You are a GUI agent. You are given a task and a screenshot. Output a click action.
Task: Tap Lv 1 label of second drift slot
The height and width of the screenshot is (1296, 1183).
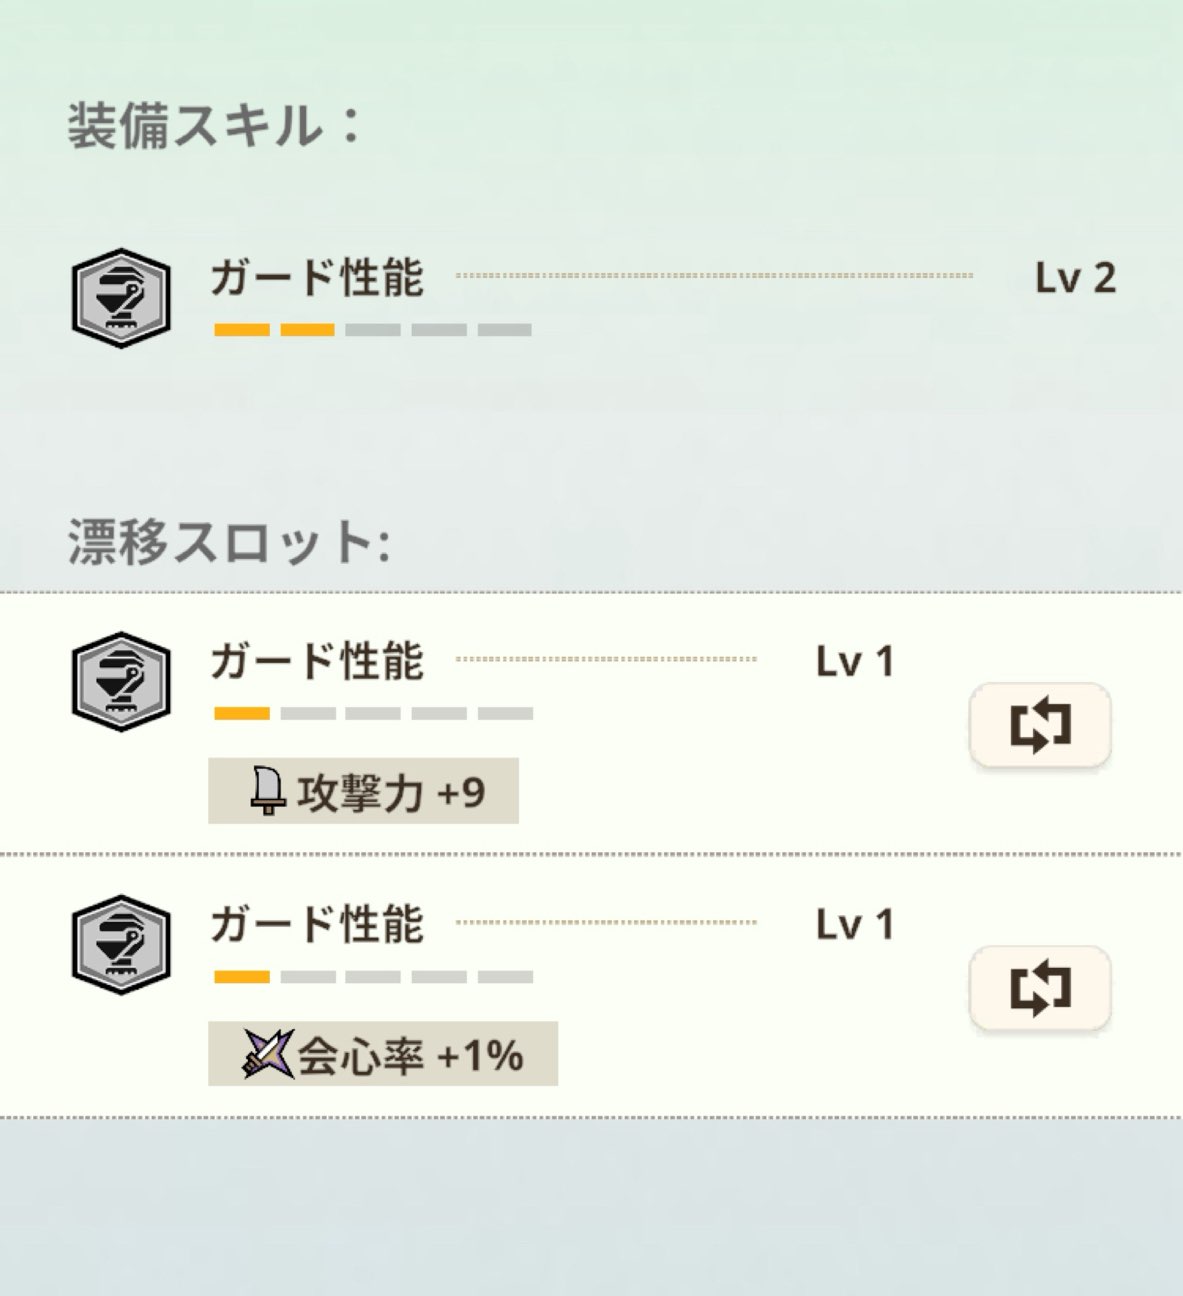pos(855,925)
